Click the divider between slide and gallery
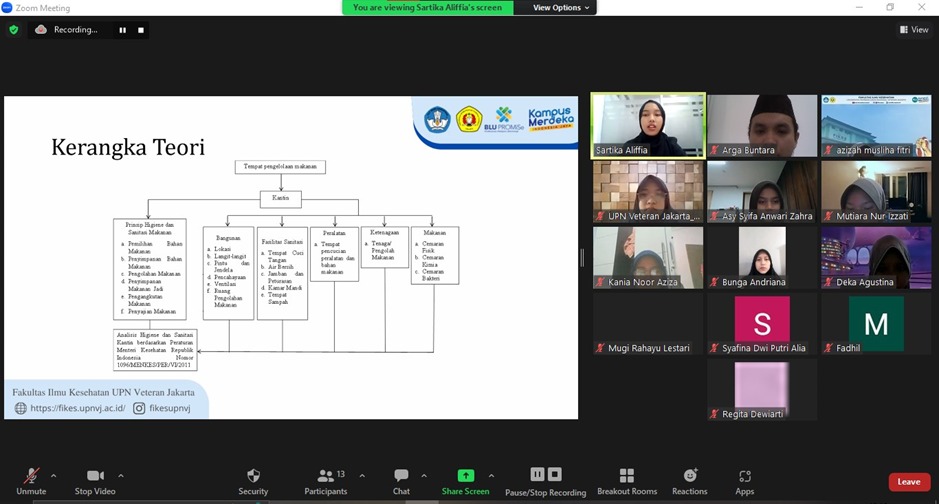This screenshot has height=504, width=939. click(582, 258)
